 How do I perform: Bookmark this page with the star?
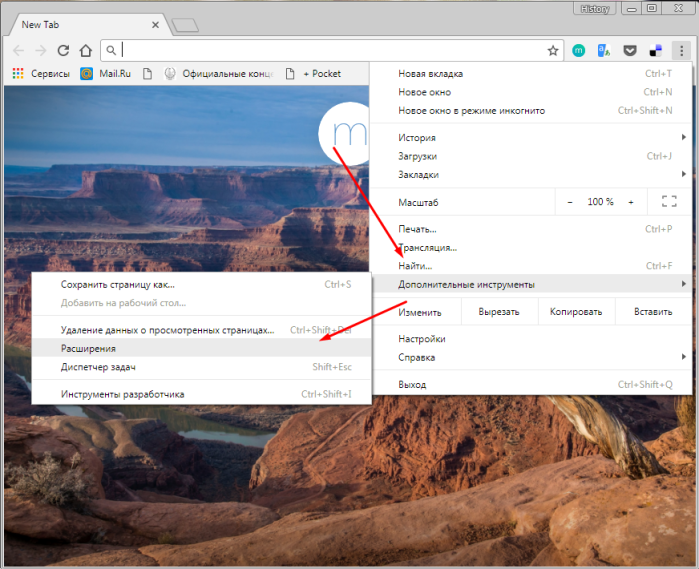pyautogui.click(x=553, y=51)
